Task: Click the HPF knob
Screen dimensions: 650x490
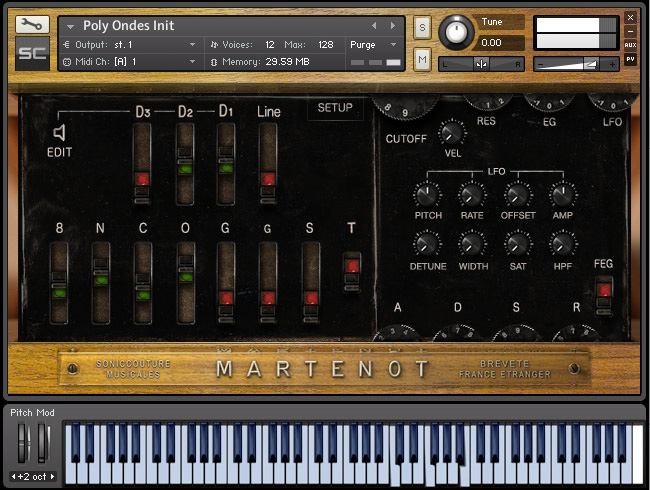Action: point(563,244)
